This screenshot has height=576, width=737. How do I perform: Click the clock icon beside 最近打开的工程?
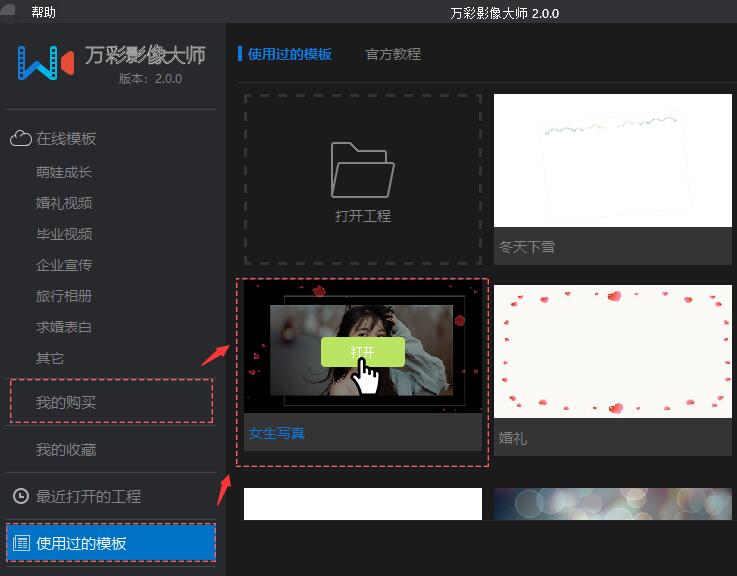coord(20,496)
